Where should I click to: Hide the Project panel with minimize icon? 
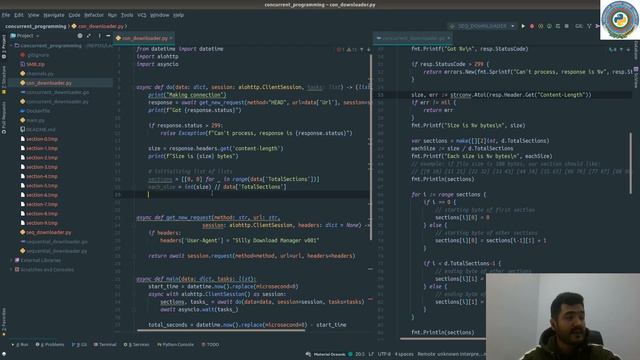pos(108,36)
